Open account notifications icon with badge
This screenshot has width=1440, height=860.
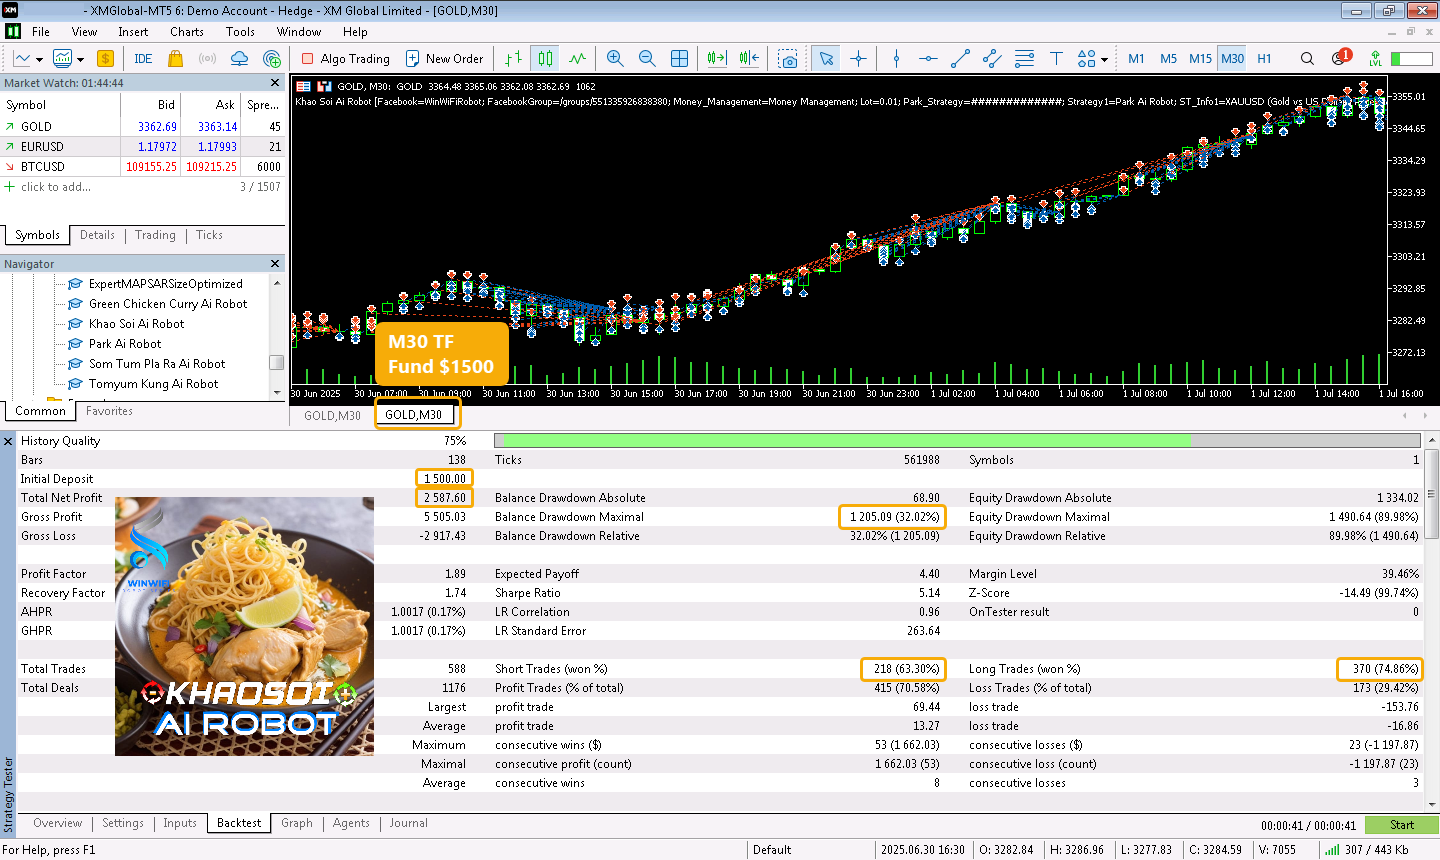pos(1340,58)
